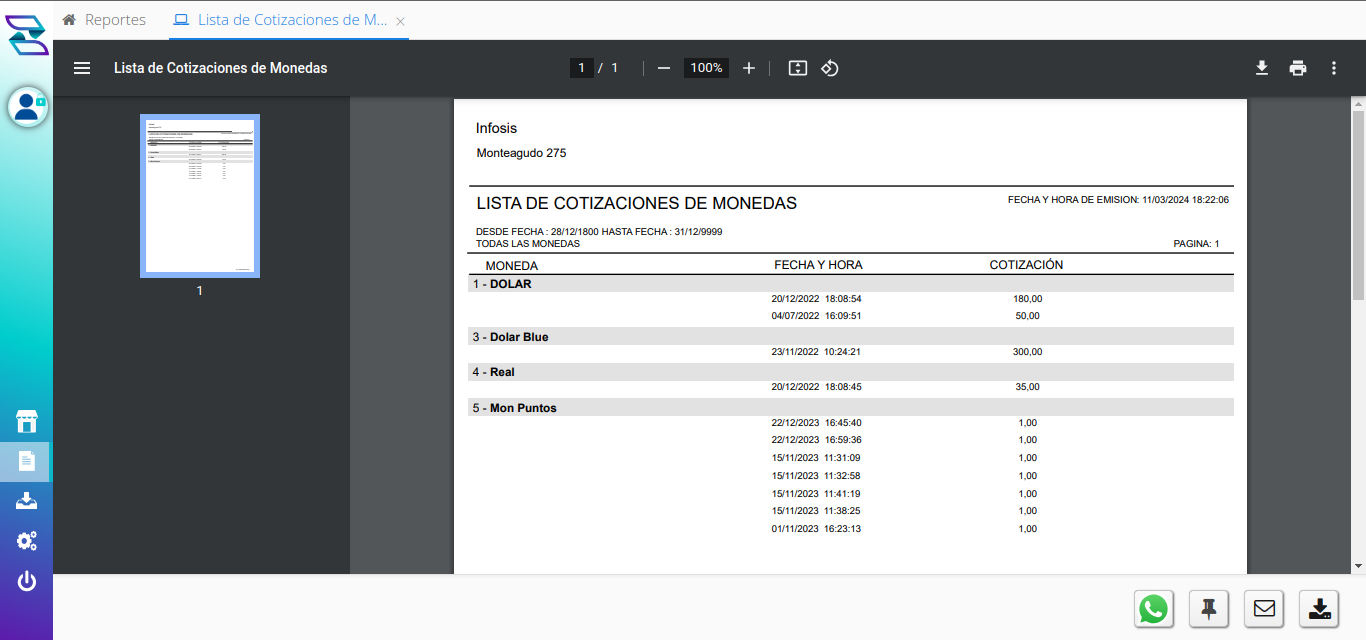Select the page 1 thumbnail
Screen dimensions: 1366x640
pos(200,196)
